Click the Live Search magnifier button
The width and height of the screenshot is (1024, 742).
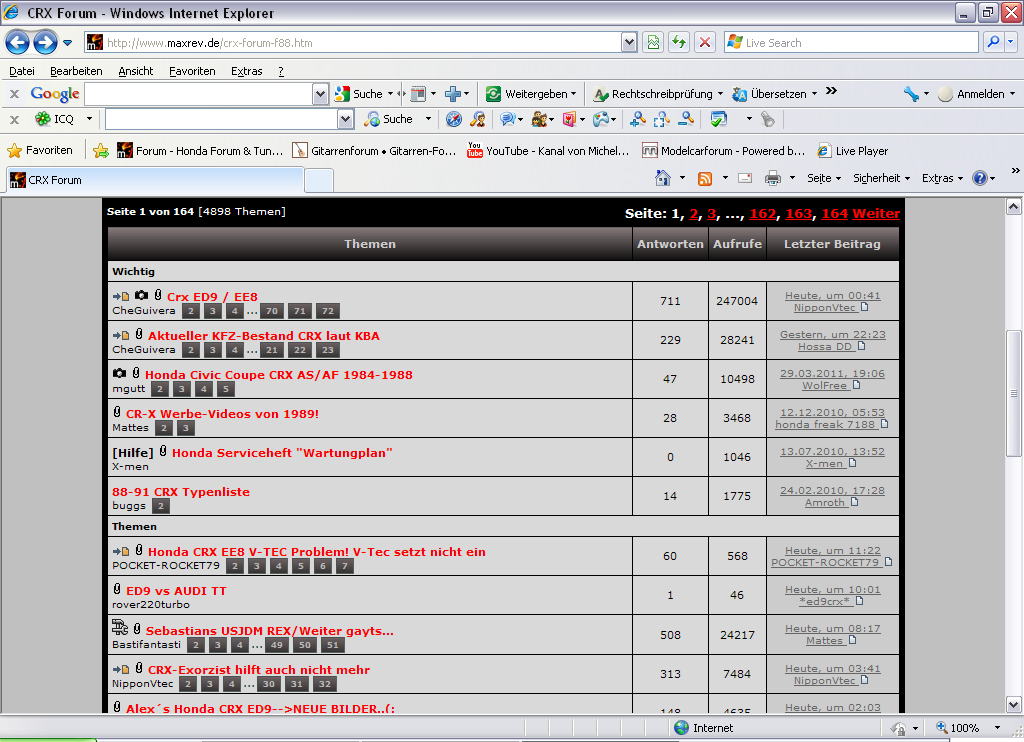[x=993, y=42]
